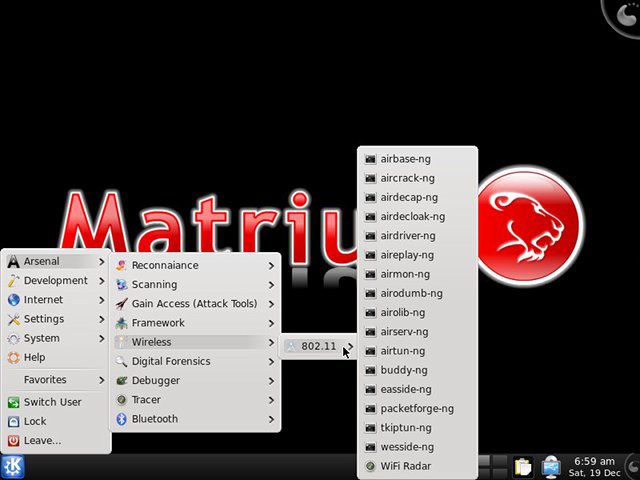
Task: Expand the Bluetooth submenu arrow
Action: pos(271,419)
